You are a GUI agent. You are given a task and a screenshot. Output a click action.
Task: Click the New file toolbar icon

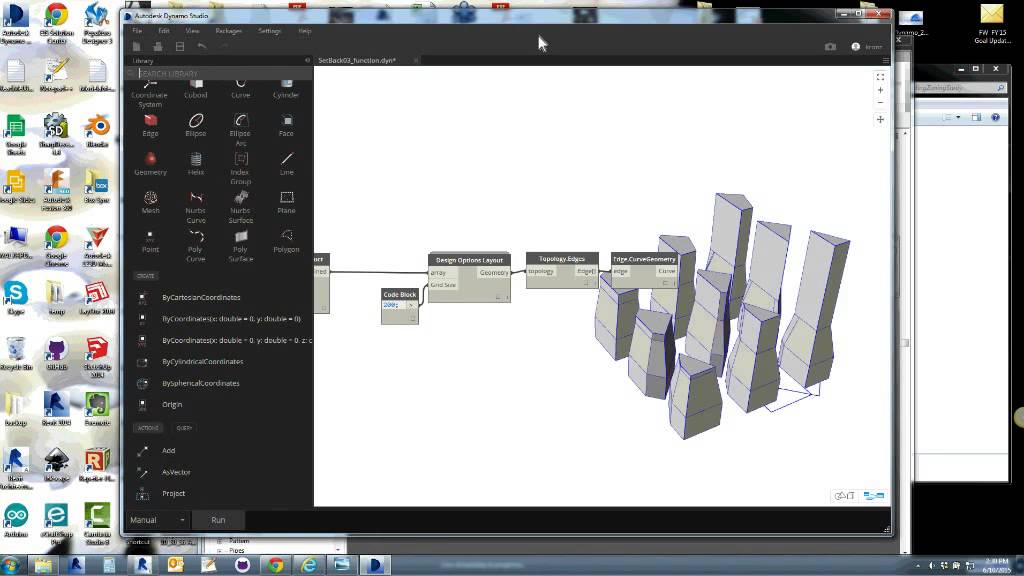tap(136, 46)
